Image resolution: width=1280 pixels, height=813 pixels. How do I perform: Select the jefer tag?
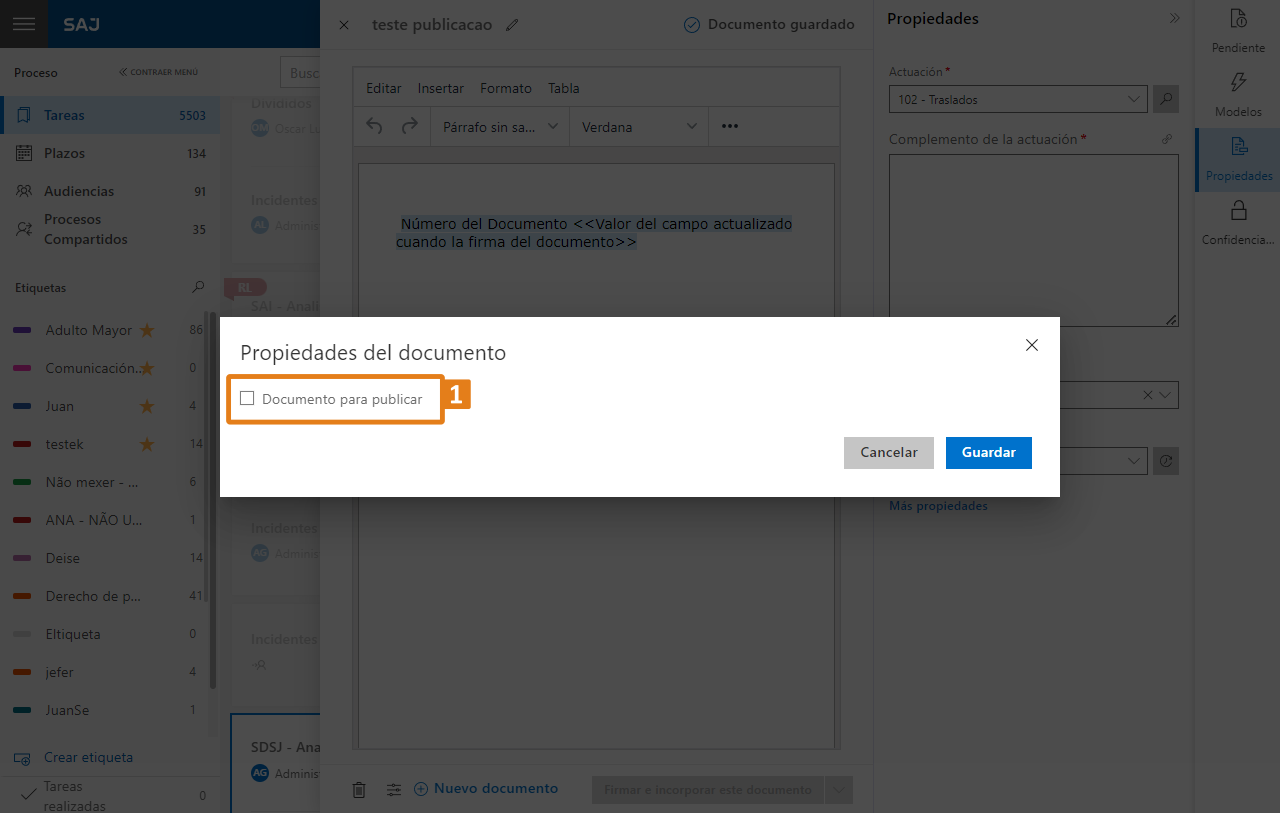(x=59, y=672)
